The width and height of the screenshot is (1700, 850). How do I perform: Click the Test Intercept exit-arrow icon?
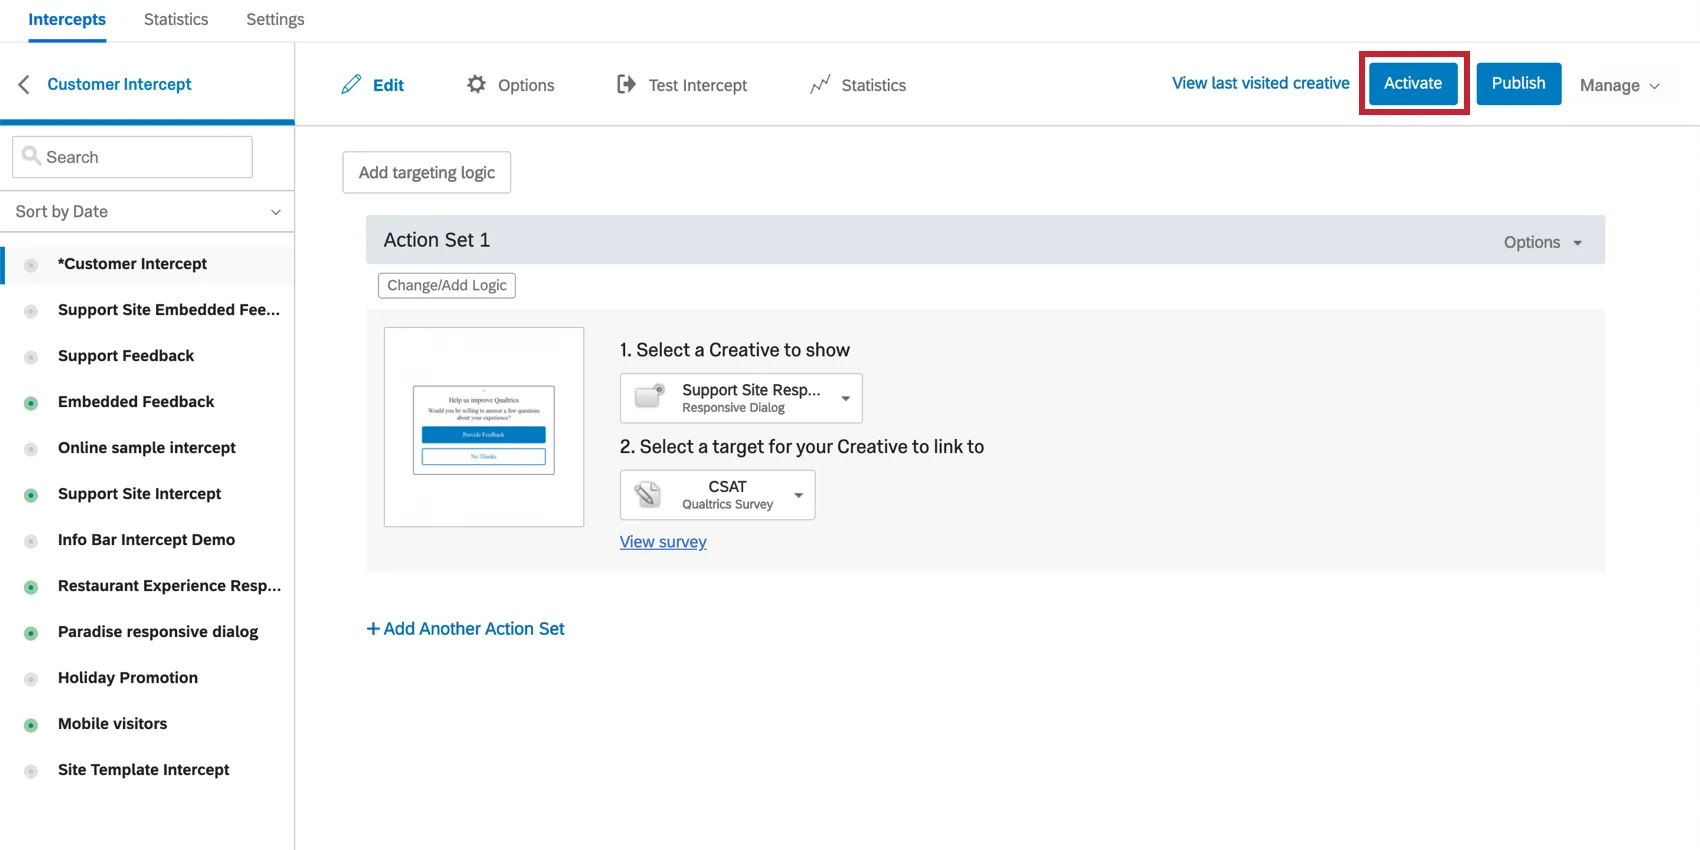626,84
